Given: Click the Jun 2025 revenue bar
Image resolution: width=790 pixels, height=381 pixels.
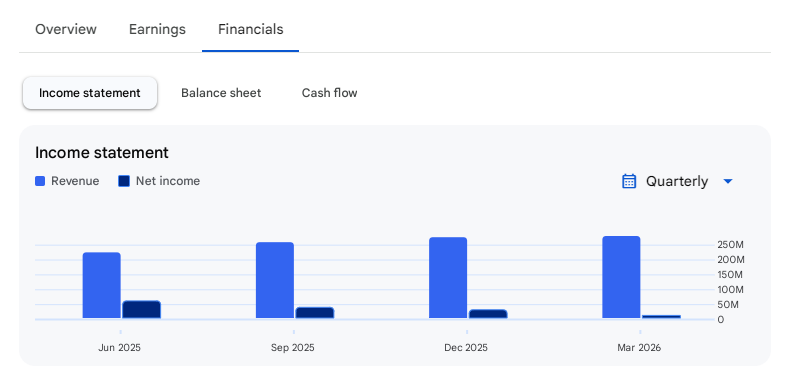Looking at the screenshot, I should (102, 285).
